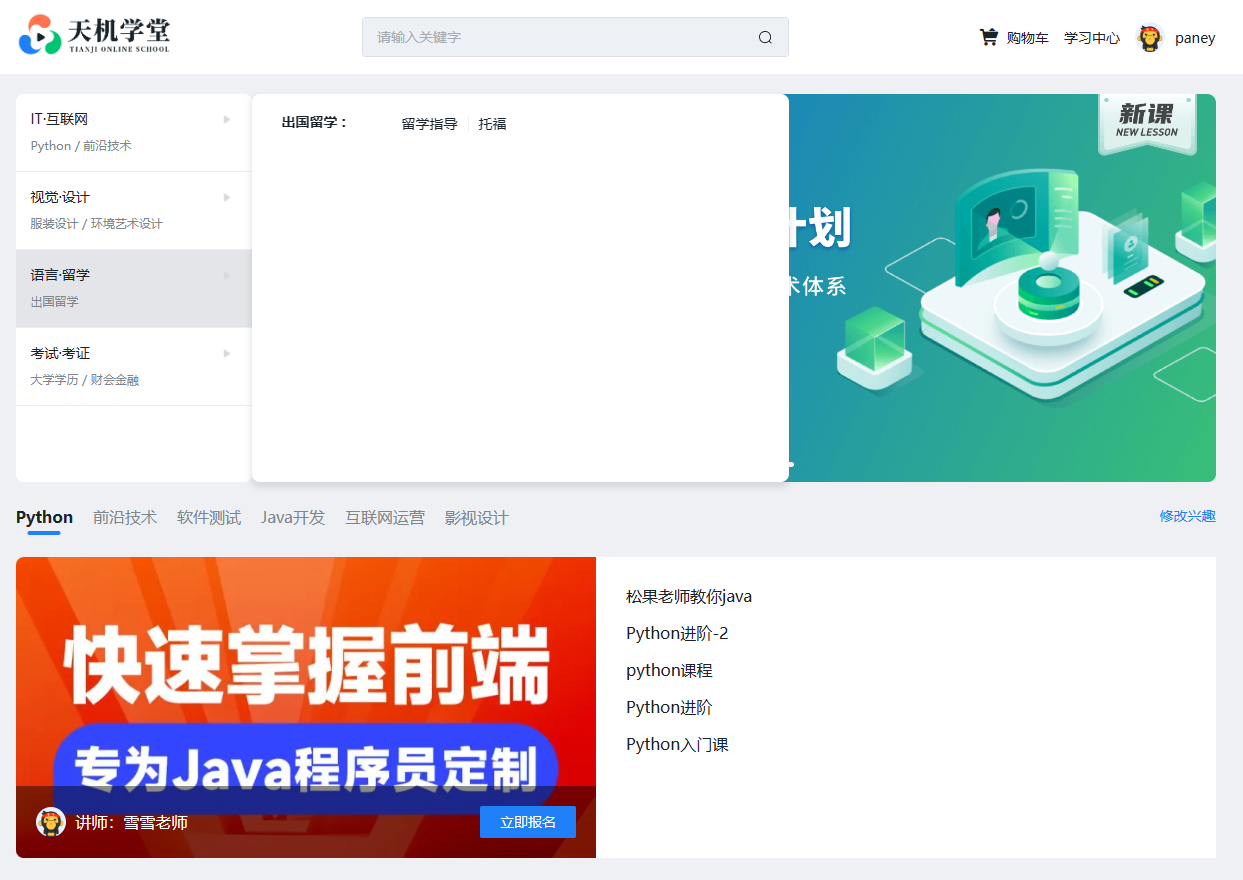Open course Python进阶-2
This screenshot has height=880, width=1243.
point(677,633)
